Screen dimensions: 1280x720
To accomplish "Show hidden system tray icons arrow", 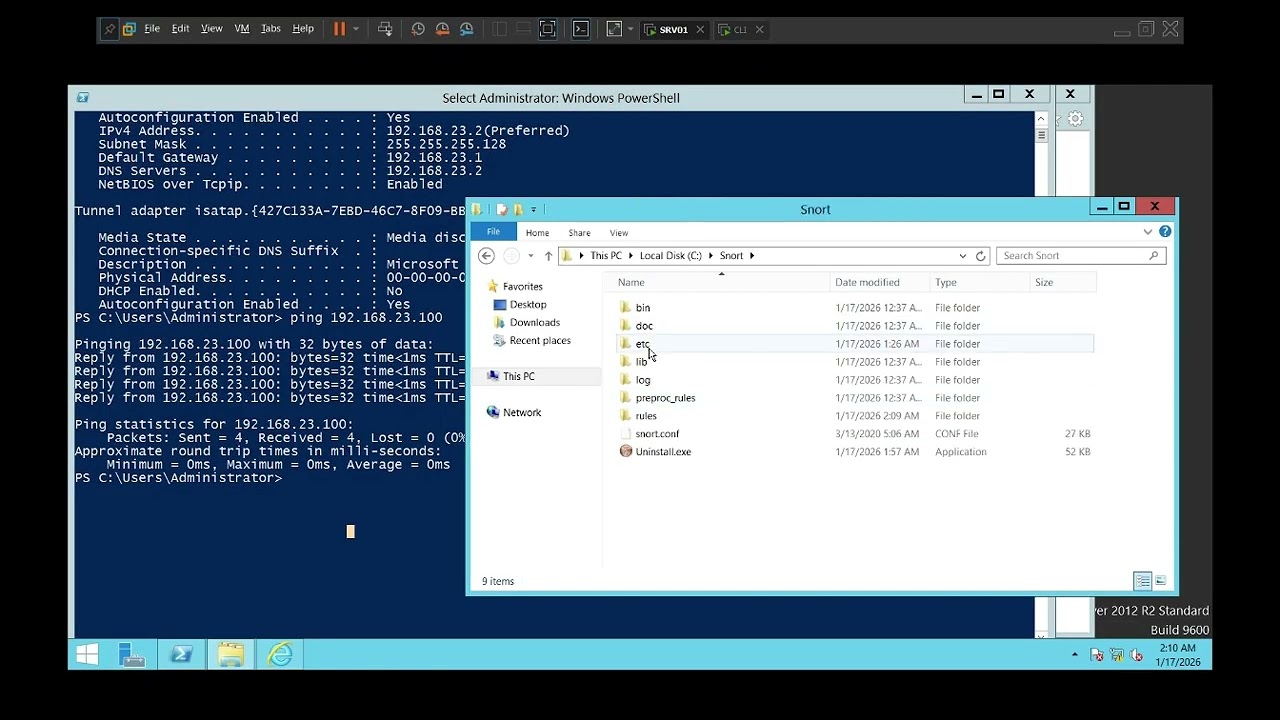I will tap(1075, 655).
